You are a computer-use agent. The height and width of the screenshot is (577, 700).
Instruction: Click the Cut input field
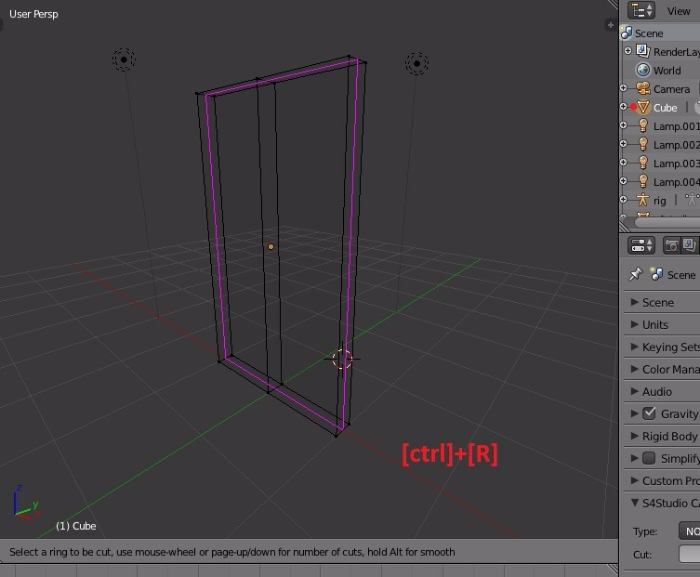pyautogui.click(x=688, y=554)
